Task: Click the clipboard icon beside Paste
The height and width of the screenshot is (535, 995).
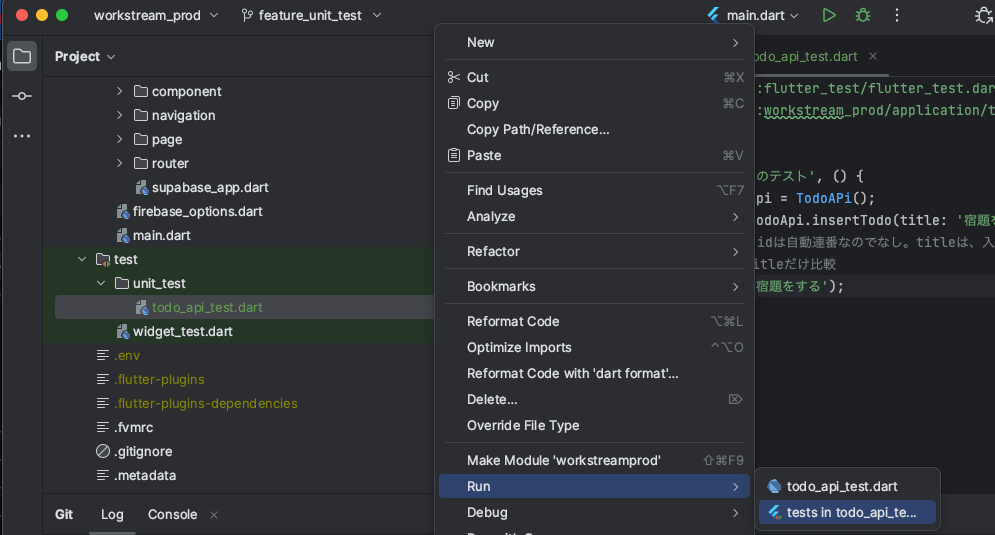Action: click(x=454, y=155)
